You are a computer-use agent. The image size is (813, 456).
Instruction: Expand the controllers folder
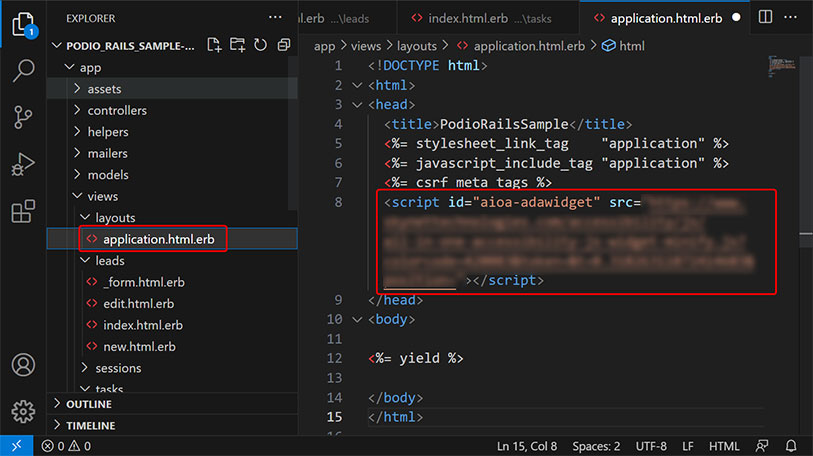[116, 110]
